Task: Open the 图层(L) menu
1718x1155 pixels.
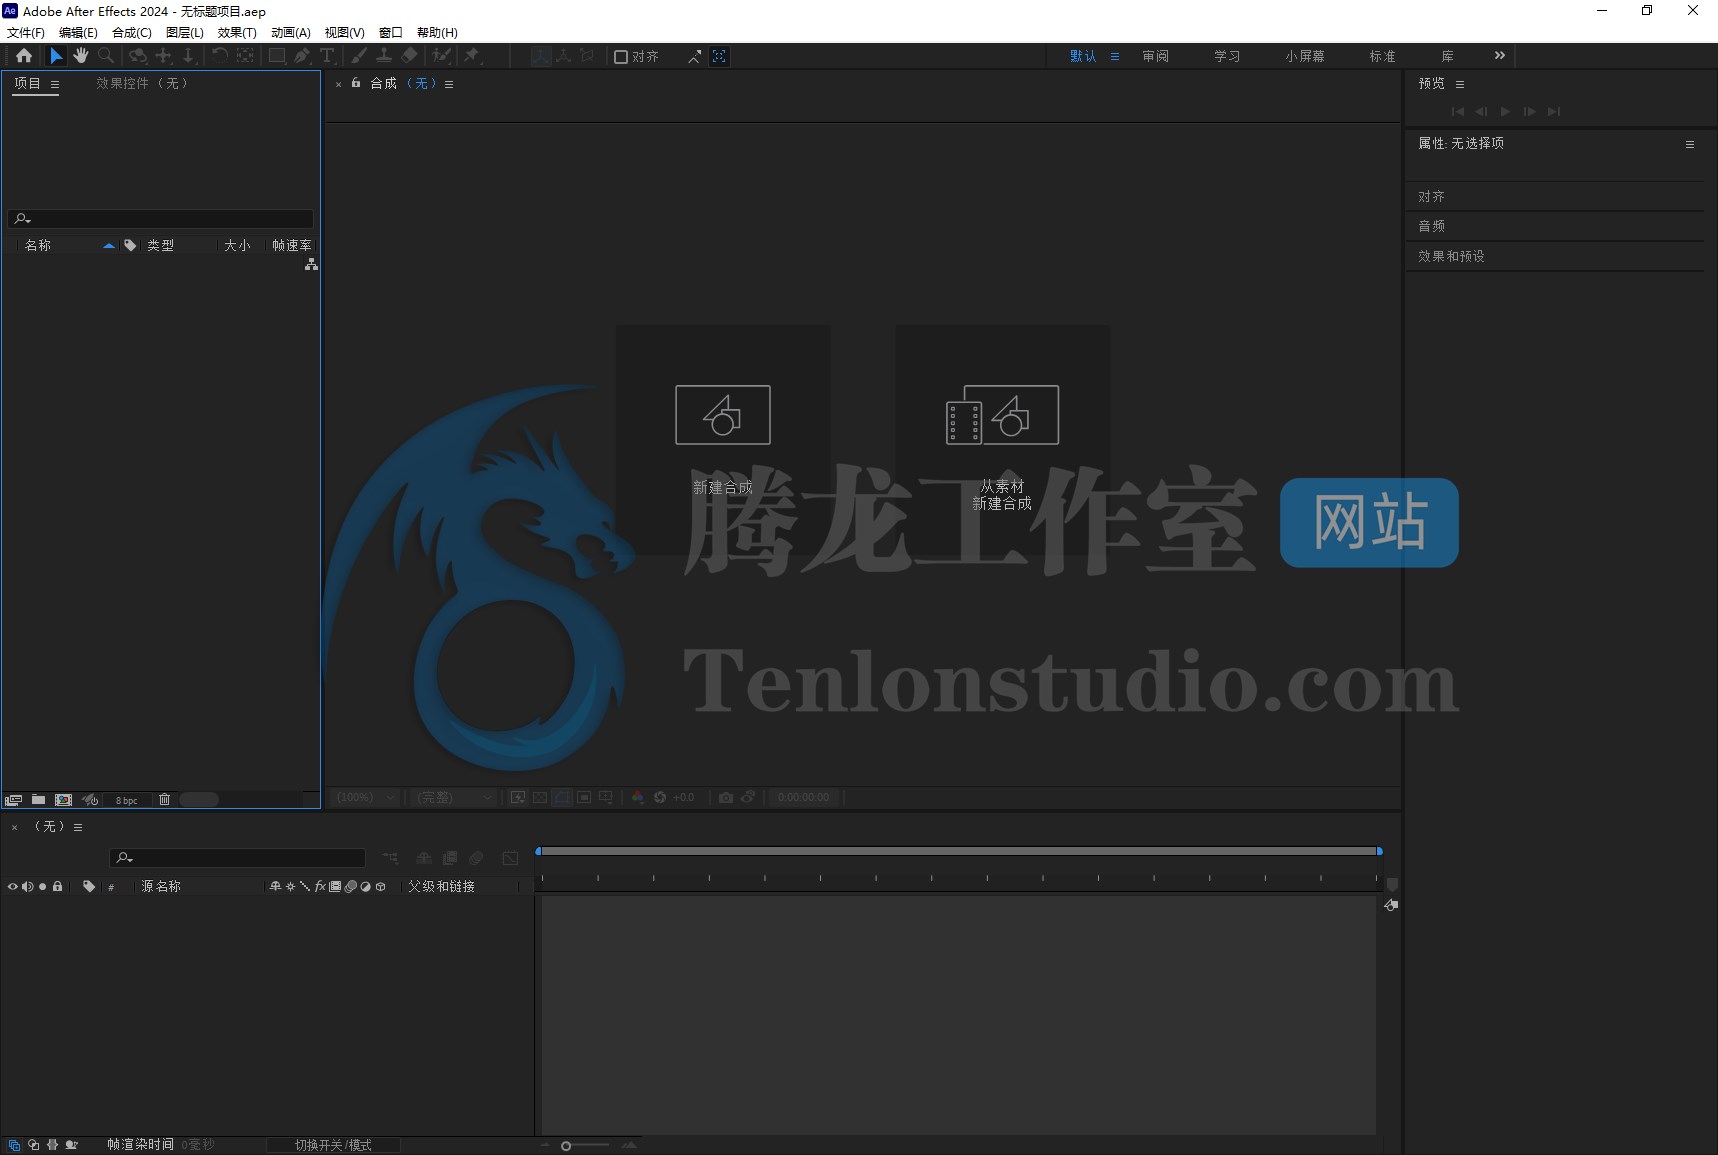Action: 185,33
